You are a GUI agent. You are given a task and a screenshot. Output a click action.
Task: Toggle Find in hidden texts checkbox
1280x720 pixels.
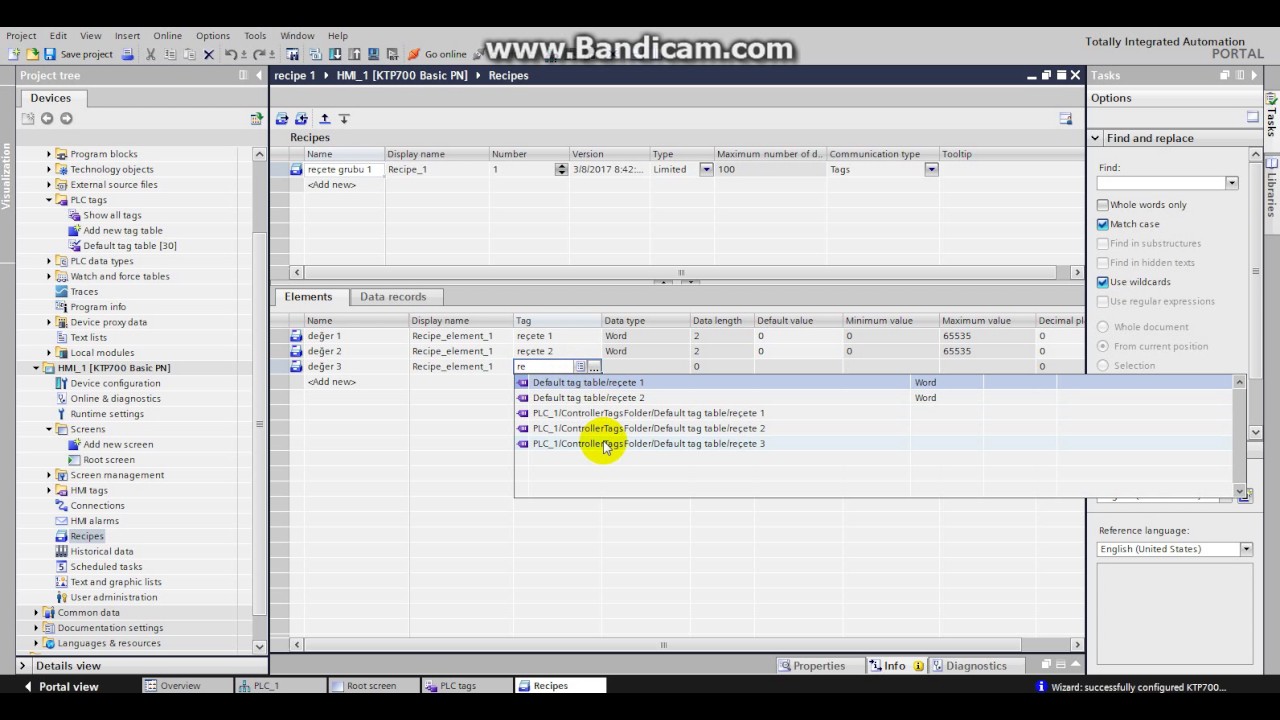point(1103,262)
